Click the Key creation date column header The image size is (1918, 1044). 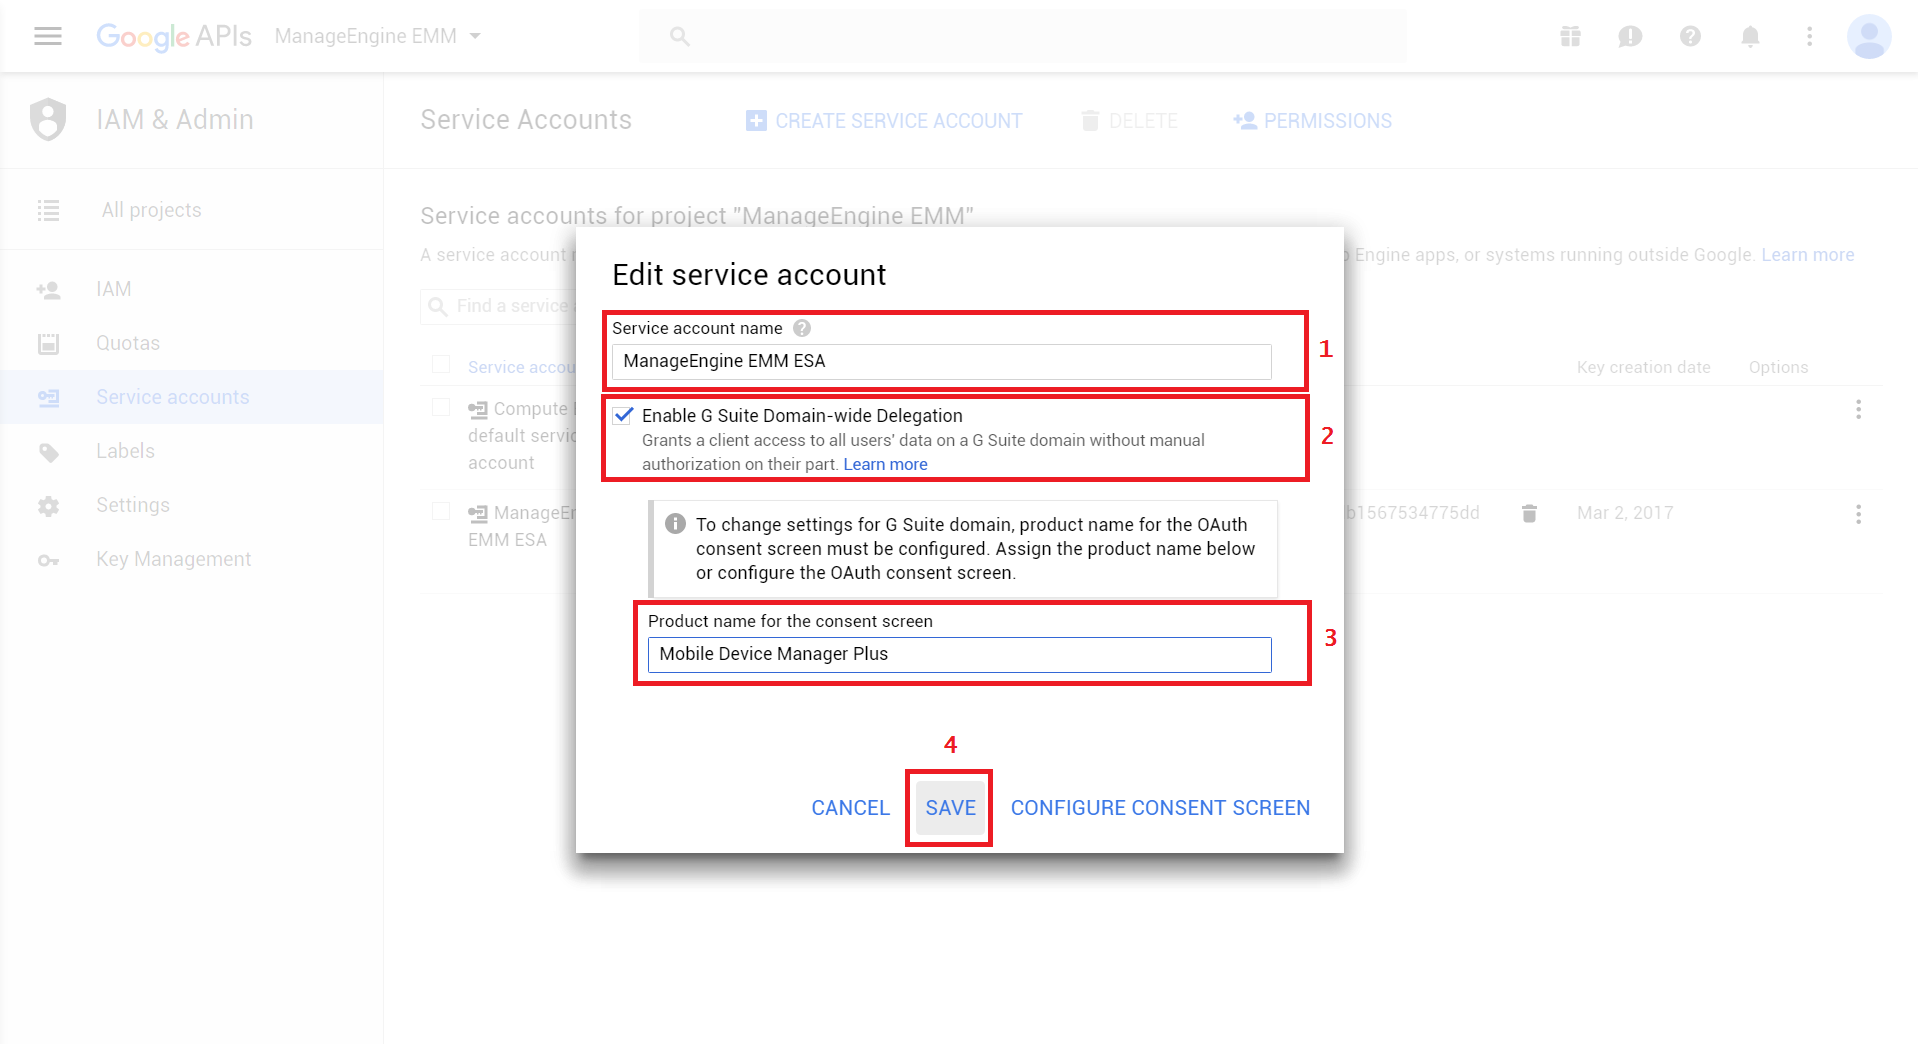point(1643,367)
